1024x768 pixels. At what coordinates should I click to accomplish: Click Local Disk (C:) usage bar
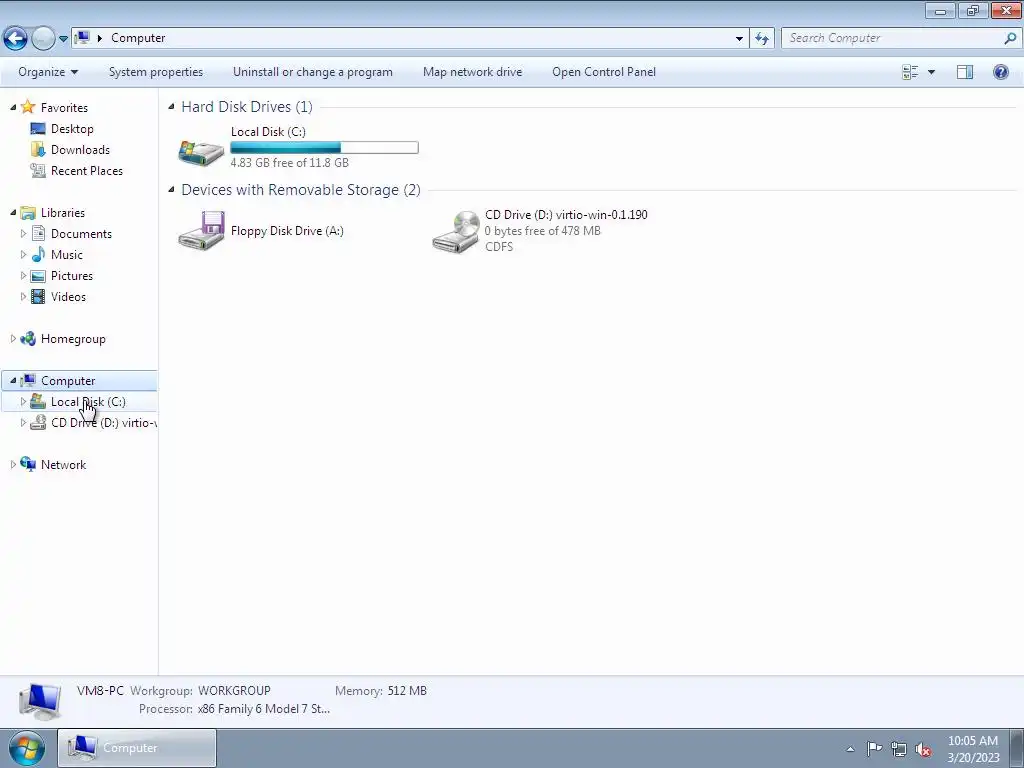(324, 148)
